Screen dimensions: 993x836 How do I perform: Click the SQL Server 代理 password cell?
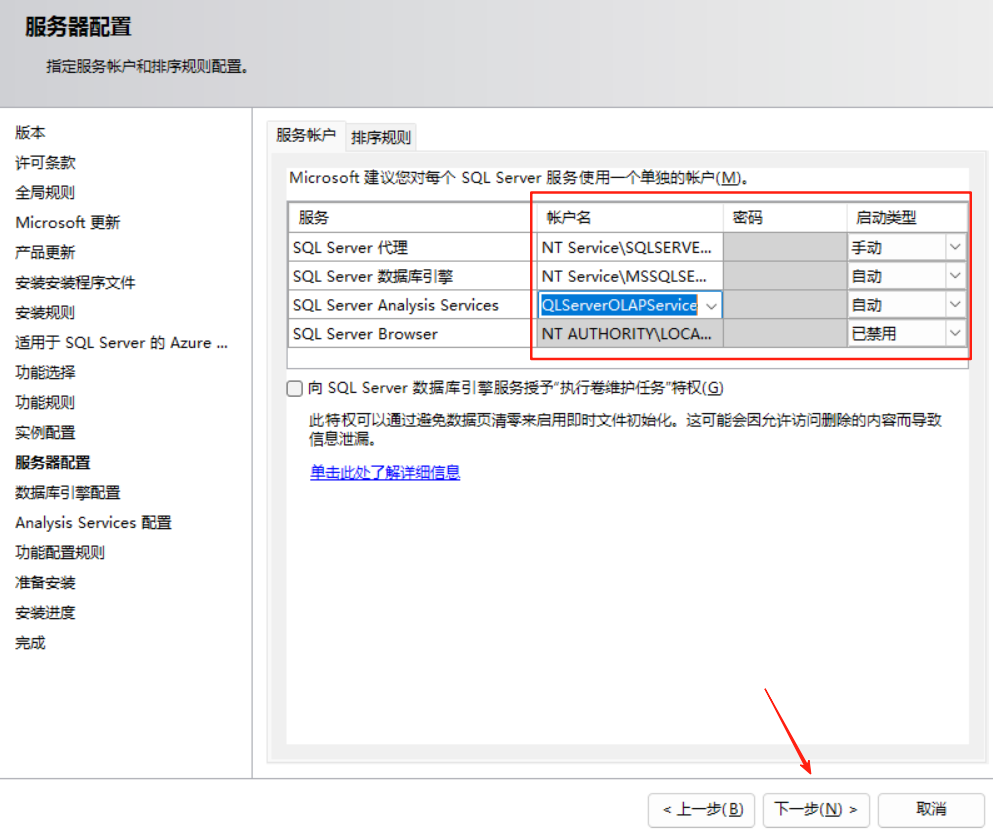pyautogui.click(x=785, y=247)
